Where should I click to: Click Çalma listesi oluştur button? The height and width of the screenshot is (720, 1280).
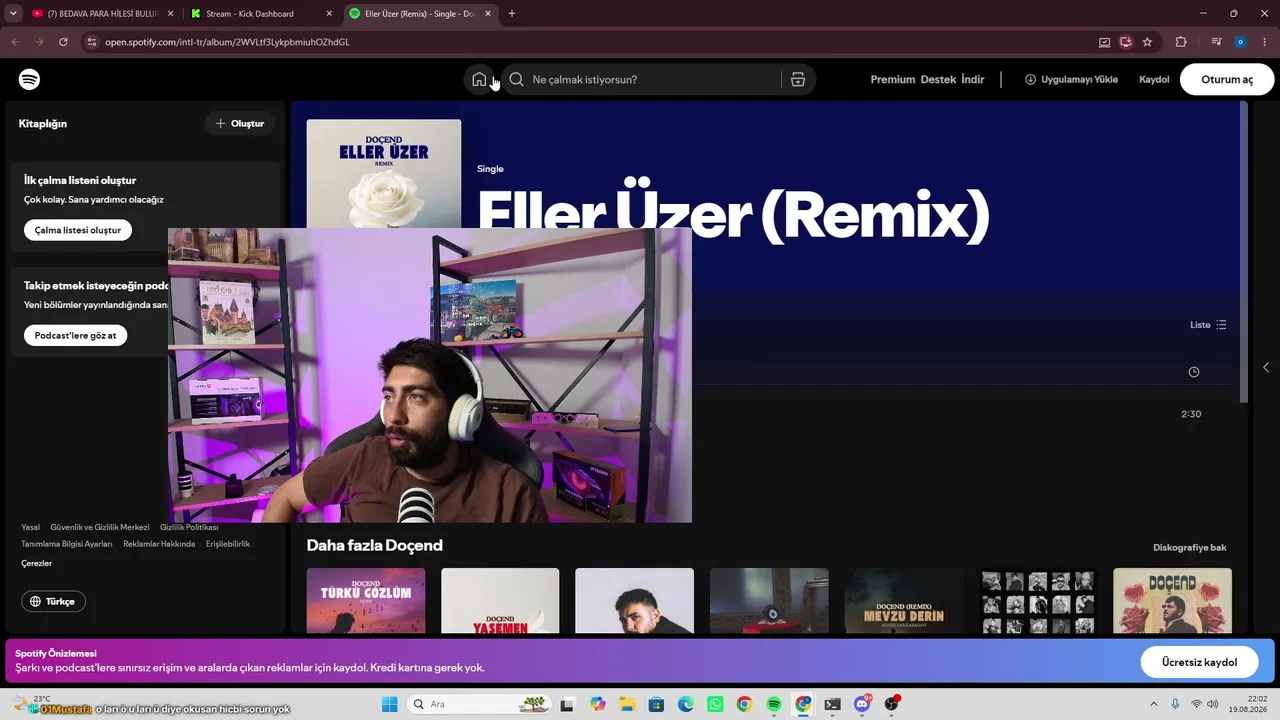coord(78,230)
